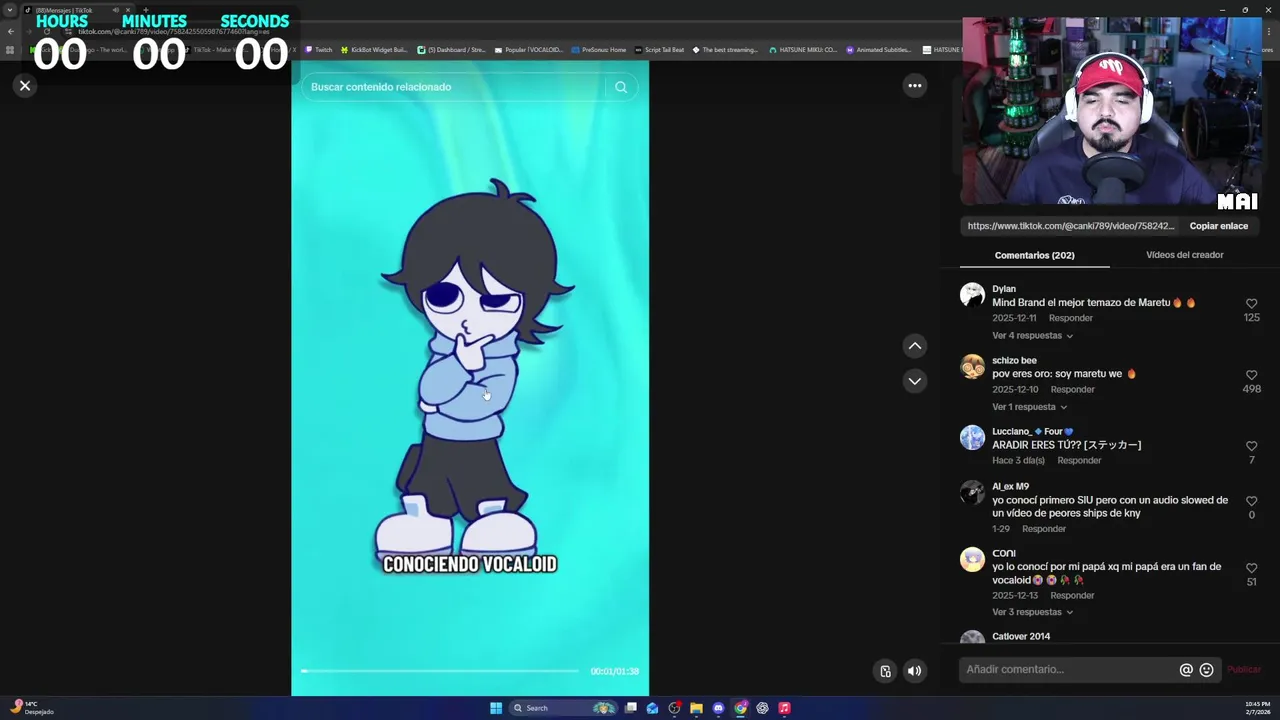Open the Popular VOCALOID bookmark
The image size is (1280, 720).
(x=529, y=50)
